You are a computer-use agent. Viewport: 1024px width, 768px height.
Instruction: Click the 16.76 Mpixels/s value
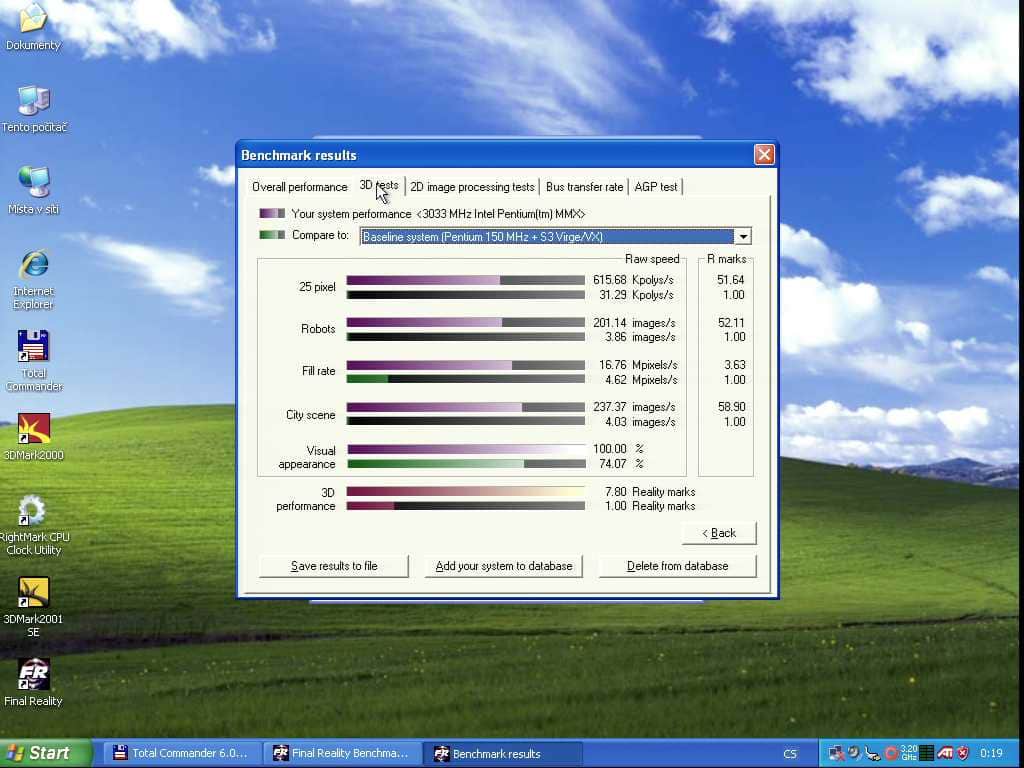tap(638, 365)
